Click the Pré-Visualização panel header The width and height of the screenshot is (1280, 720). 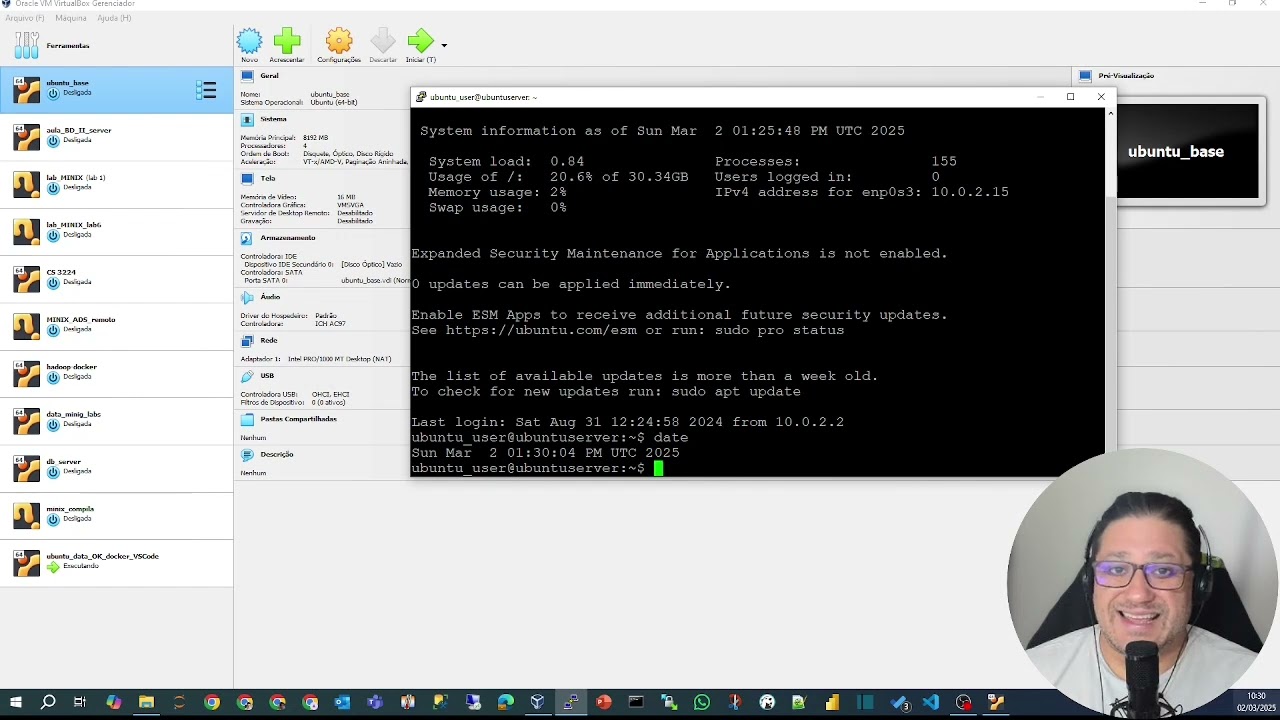click(1126, 76)
